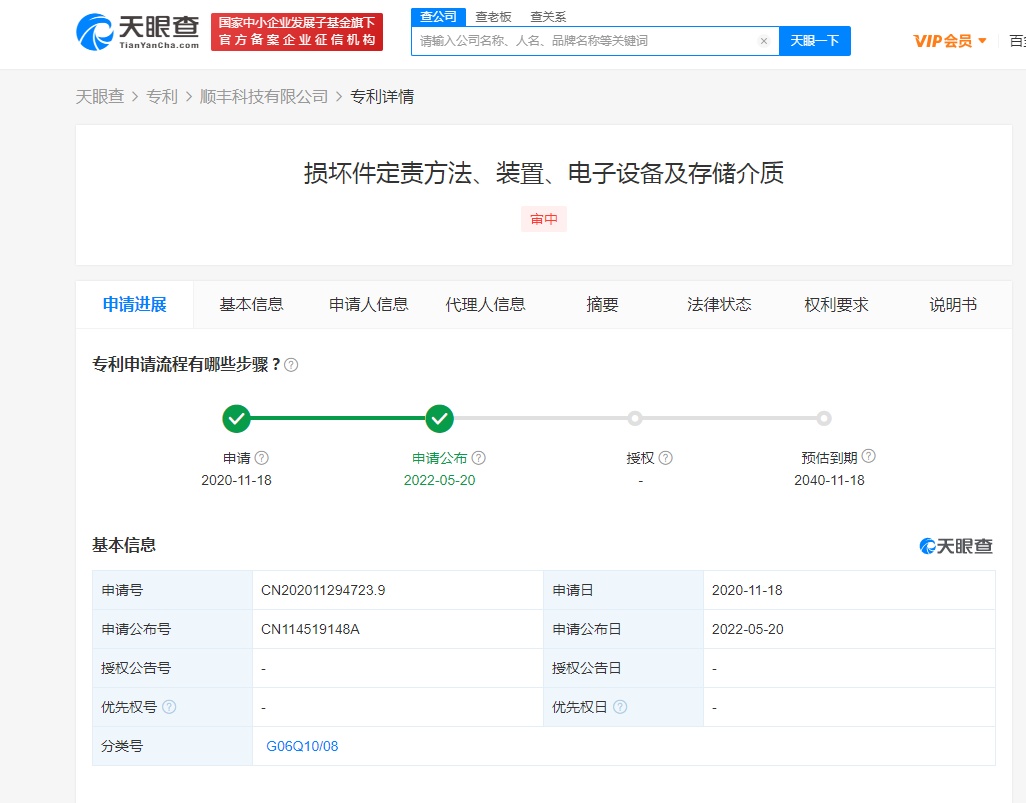Open the VIP会员 dropdown menu

(950, 41)
